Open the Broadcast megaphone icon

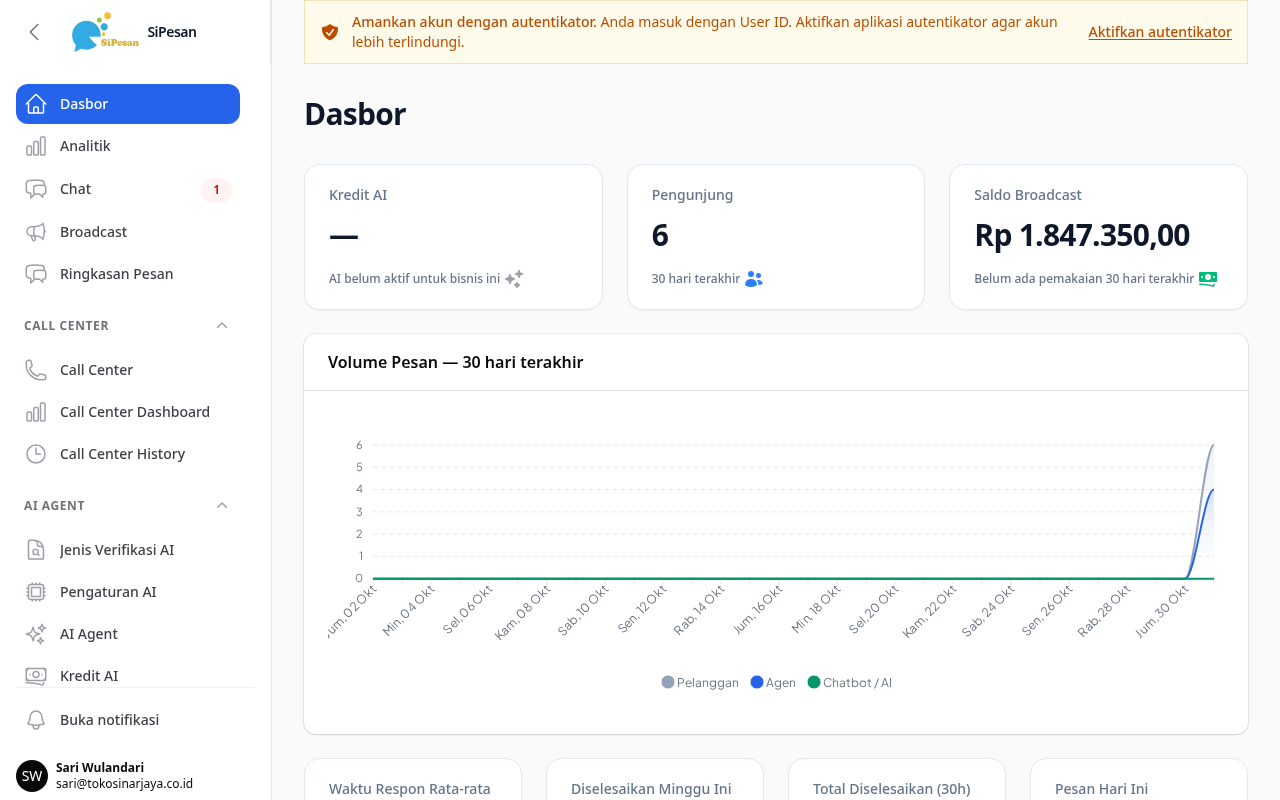tap(36, 232)
